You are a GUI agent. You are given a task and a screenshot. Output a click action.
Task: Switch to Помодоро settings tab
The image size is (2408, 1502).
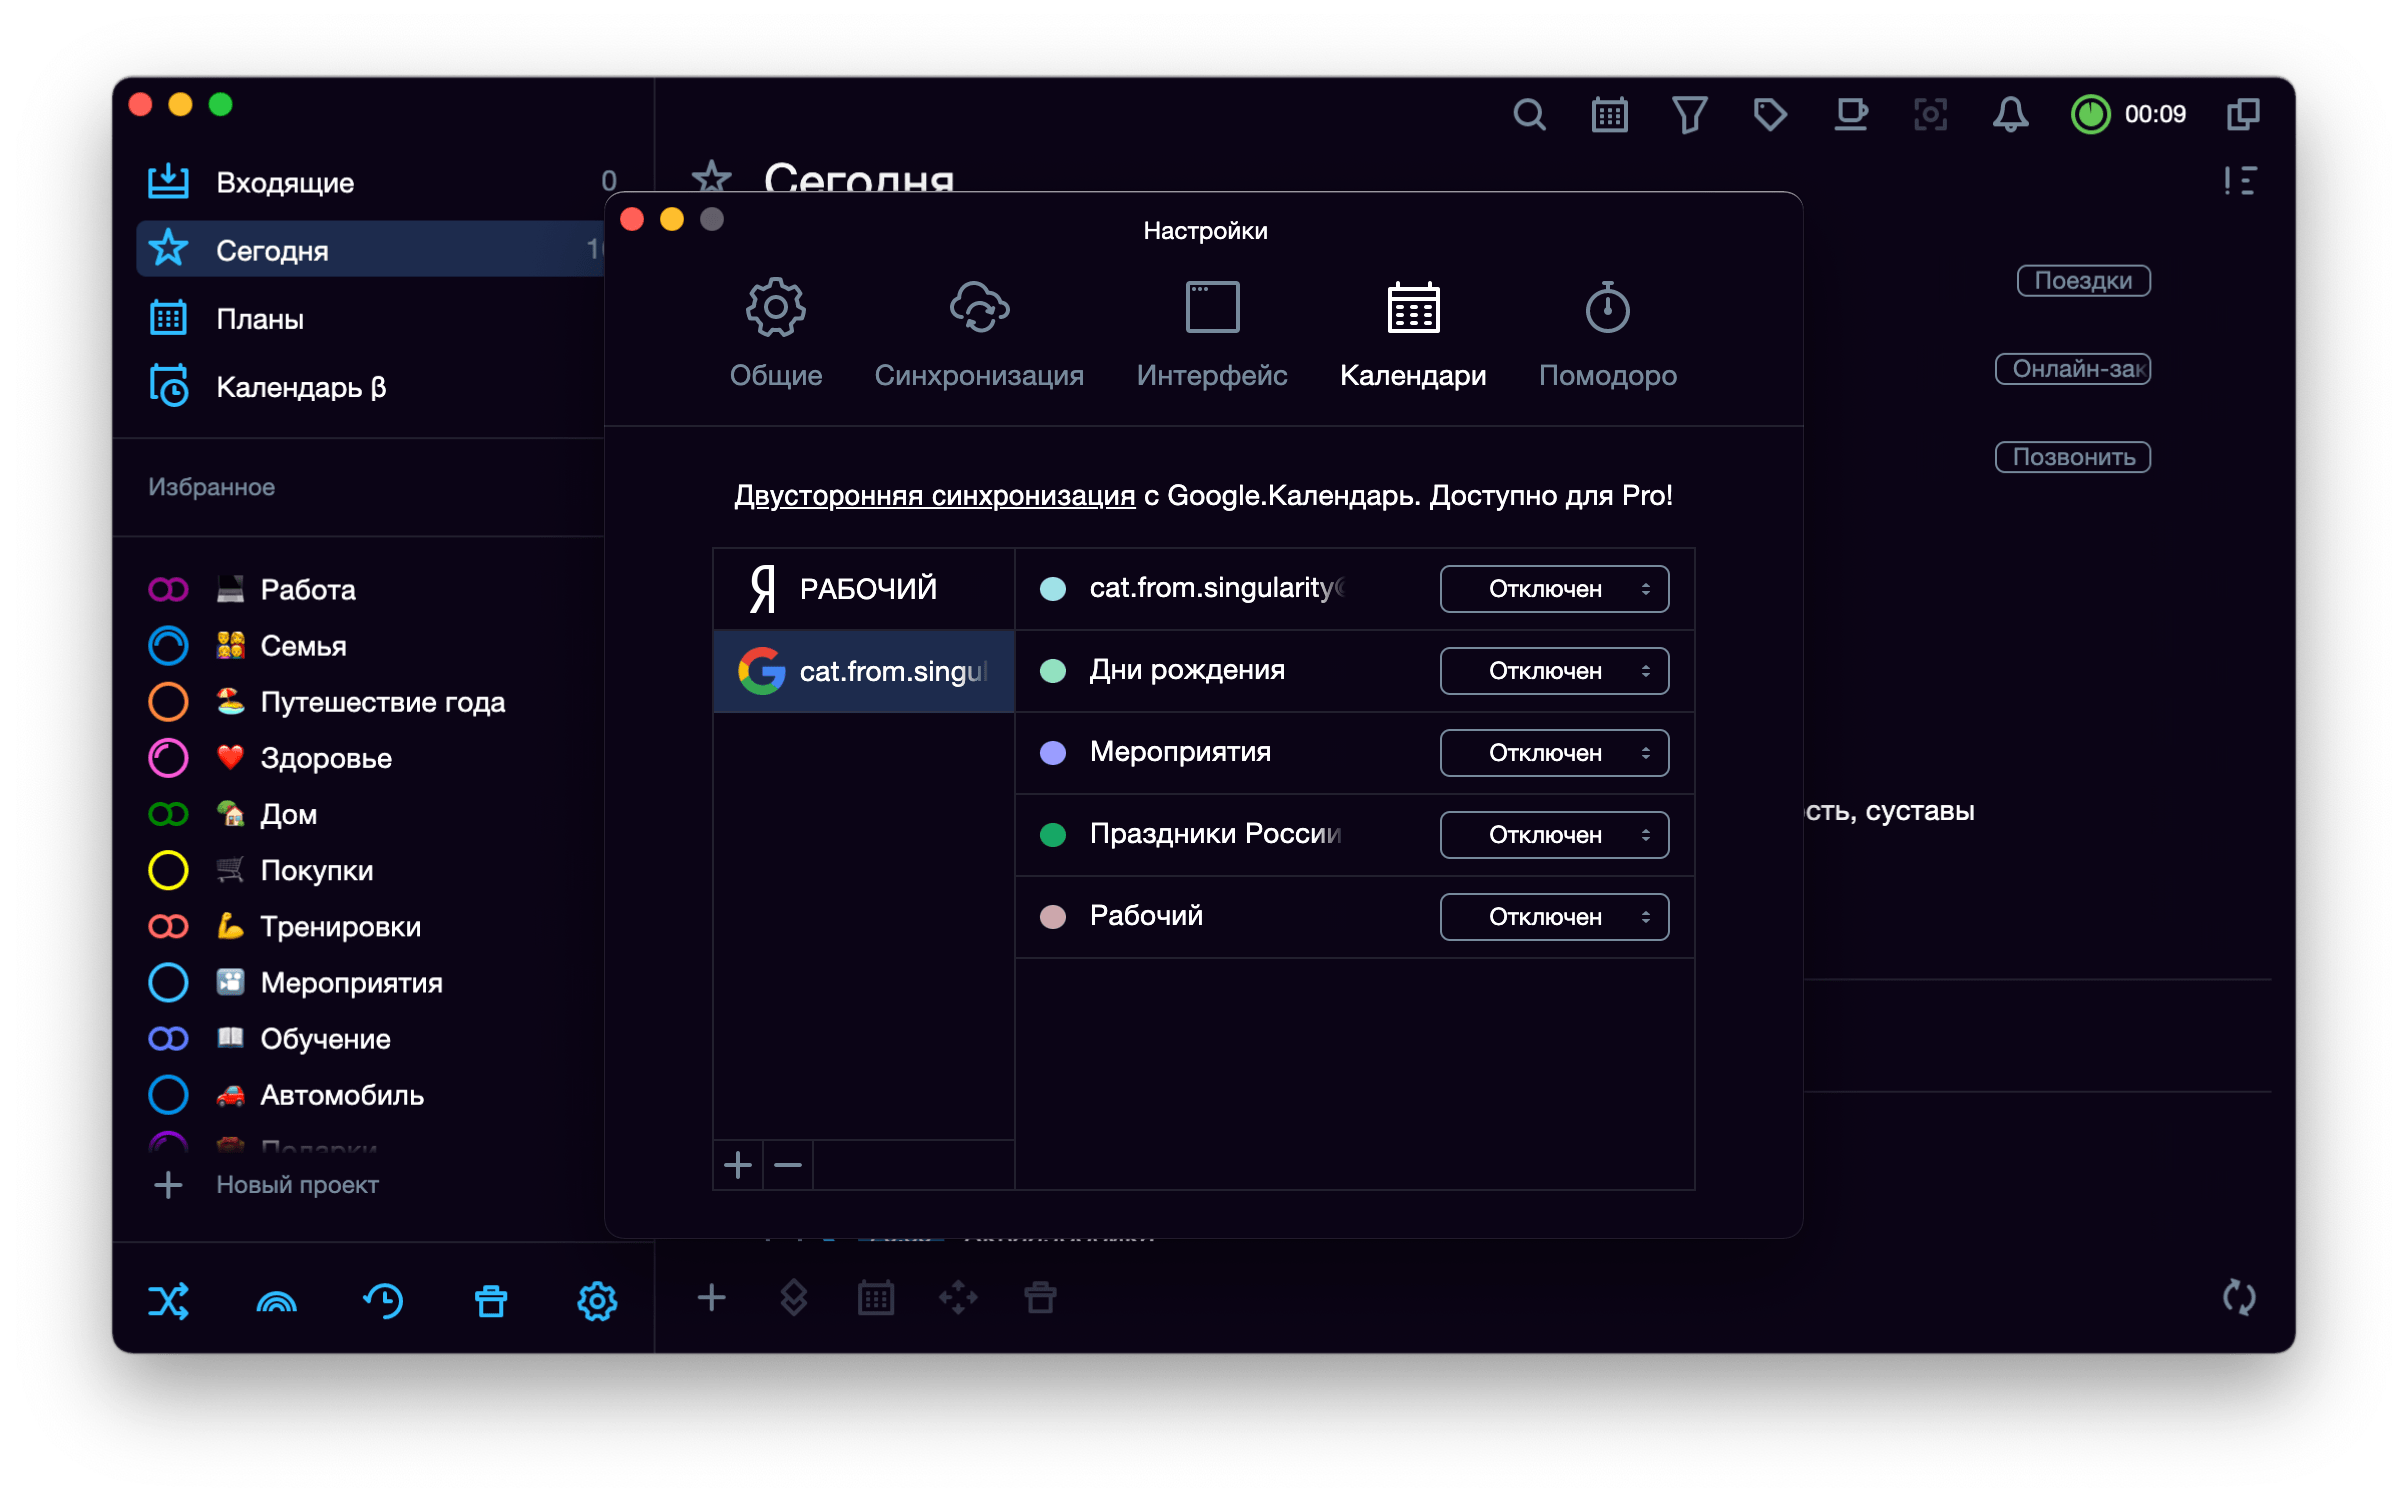(x=1608, y=334)
